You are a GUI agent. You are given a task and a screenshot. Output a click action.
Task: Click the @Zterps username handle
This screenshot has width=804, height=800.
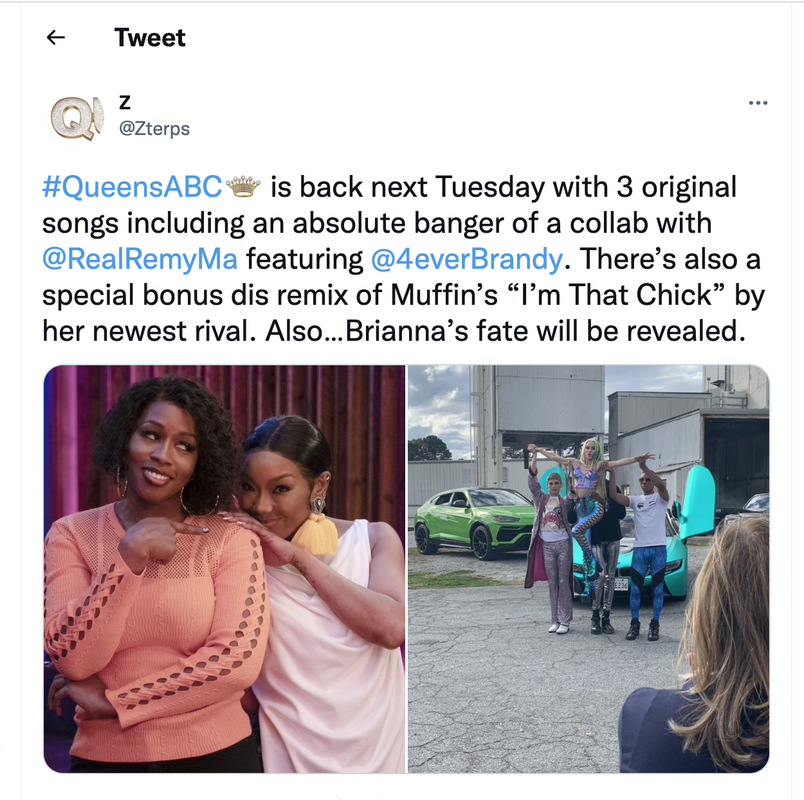[154, 128]
